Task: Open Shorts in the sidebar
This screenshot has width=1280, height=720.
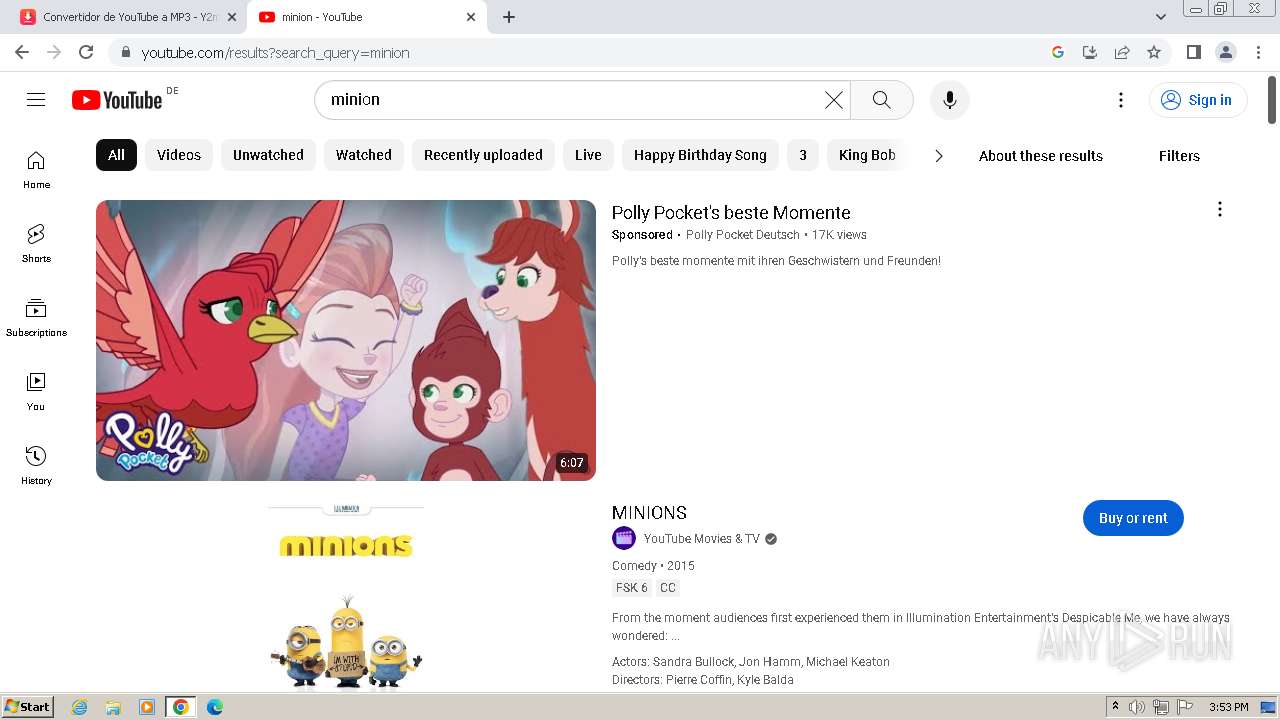Action: pos(36,243)
